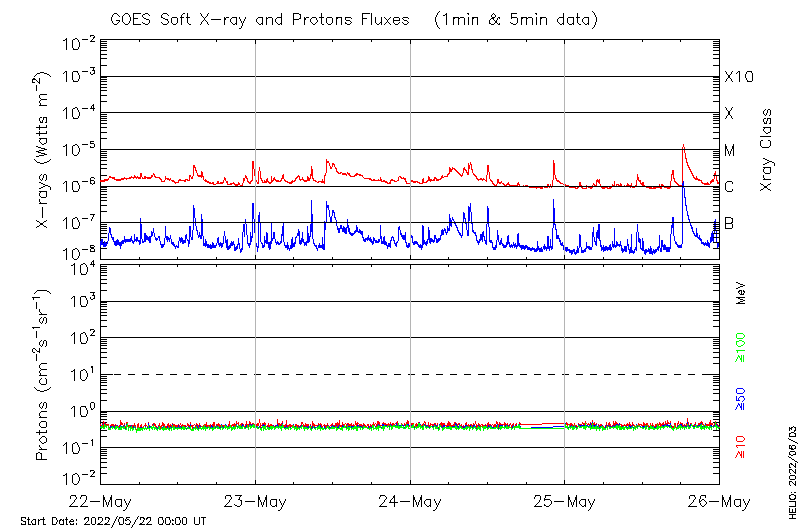Click the blue ≥50 MeV legend entry
The height and width of the screenshot is (530, 800).
742,399
